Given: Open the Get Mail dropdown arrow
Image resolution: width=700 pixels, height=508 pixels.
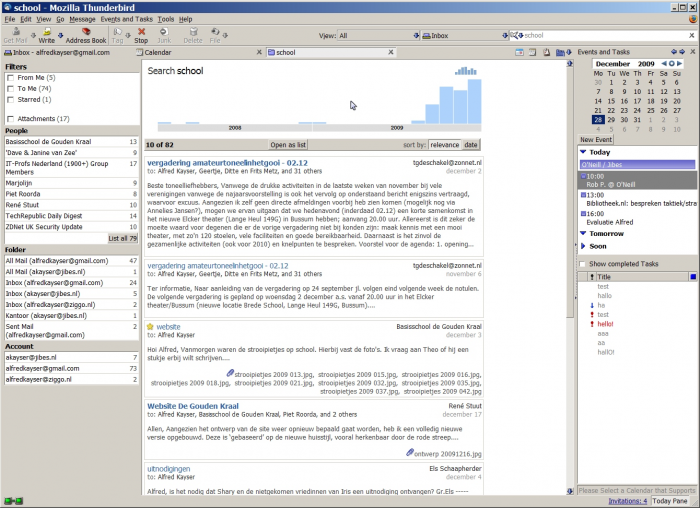Looking at the screenshot, I should 33,35.
